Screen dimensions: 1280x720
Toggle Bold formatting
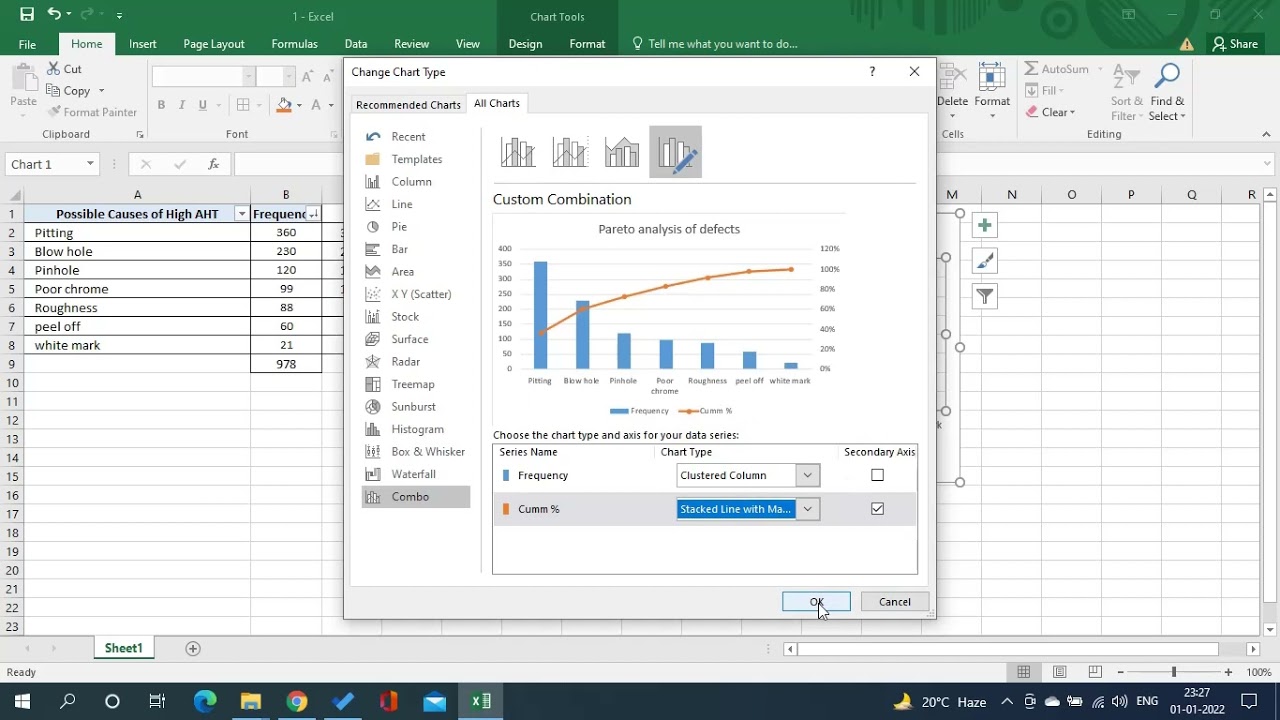(x=161, y=105)
